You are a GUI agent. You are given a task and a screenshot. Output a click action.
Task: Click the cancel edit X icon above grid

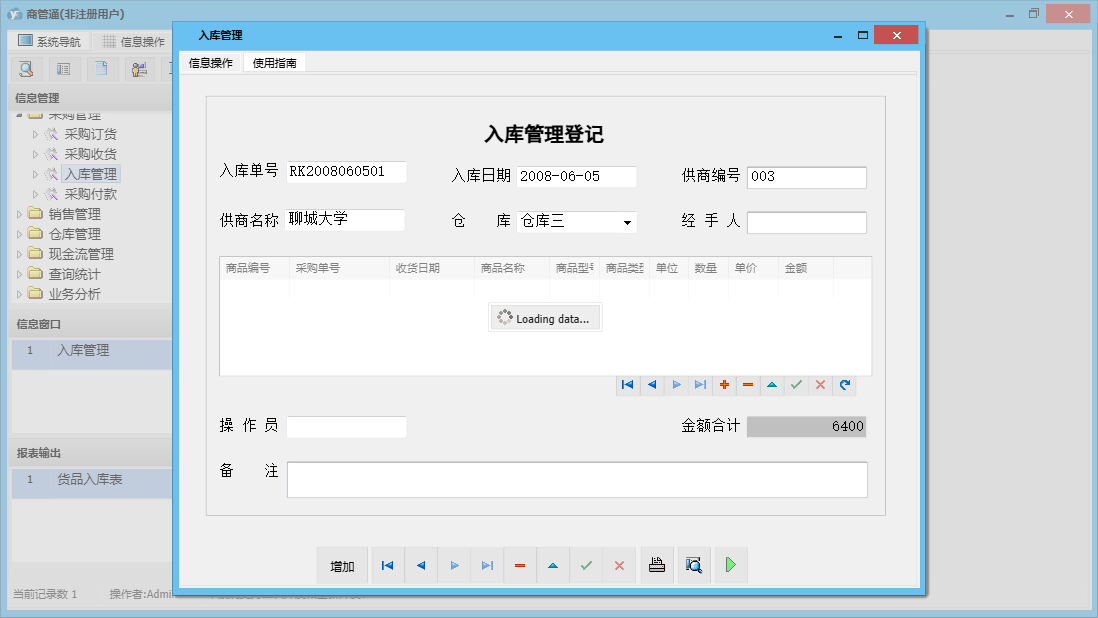pos(820,385)
